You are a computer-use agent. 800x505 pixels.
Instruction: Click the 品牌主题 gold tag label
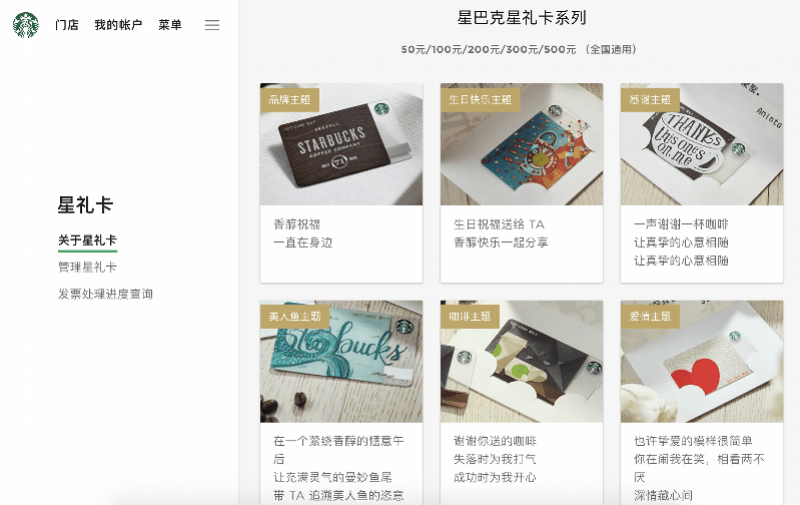290,99
